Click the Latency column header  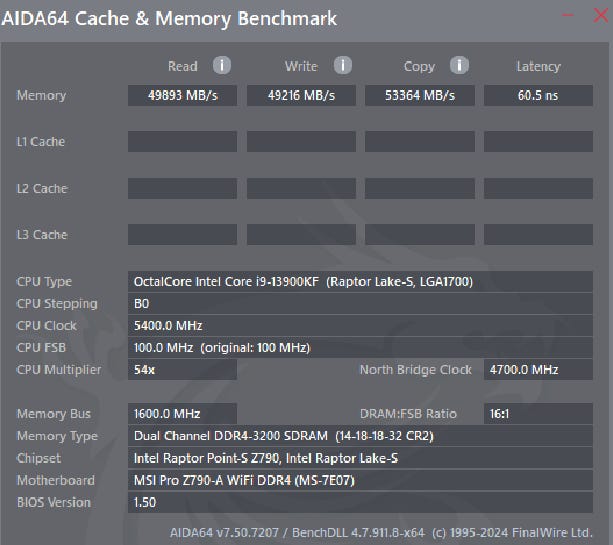[538, 66]
